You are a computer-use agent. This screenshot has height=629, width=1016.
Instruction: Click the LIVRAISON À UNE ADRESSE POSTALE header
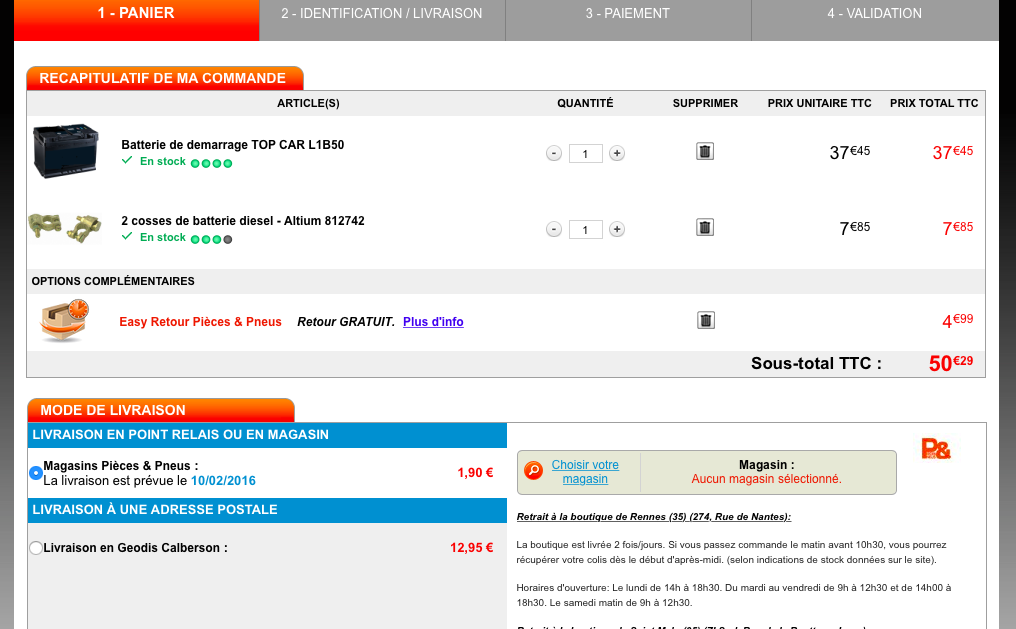click(x=267, y=510)
